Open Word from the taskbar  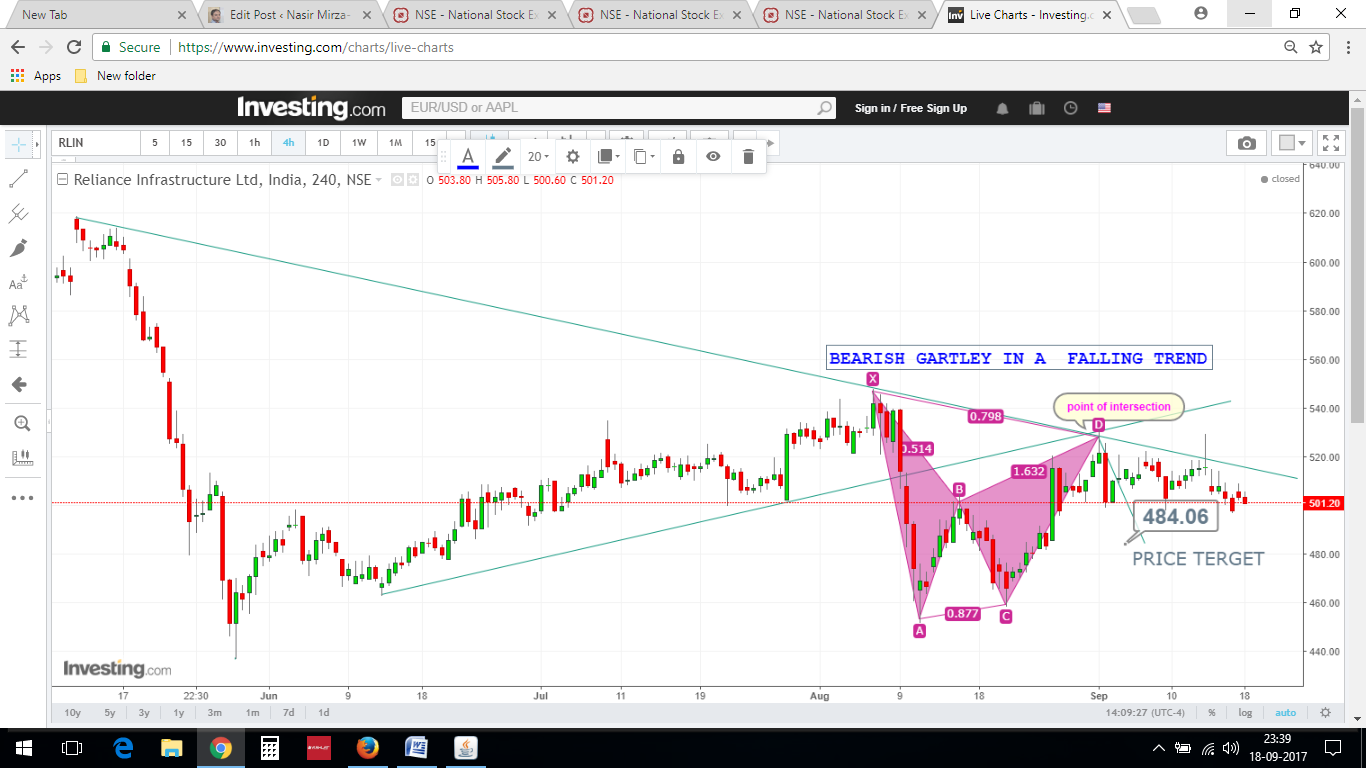coord(416,747)
